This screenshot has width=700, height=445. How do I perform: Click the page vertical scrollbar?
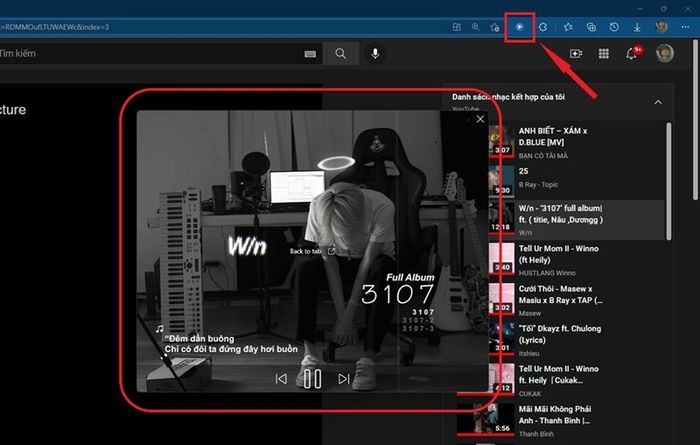[x=696, y=120]
